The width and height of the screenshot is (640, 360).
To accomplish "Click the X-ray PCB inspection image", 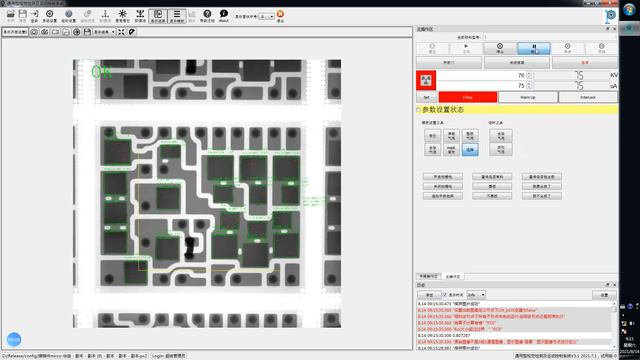I will tap(207, 193).
